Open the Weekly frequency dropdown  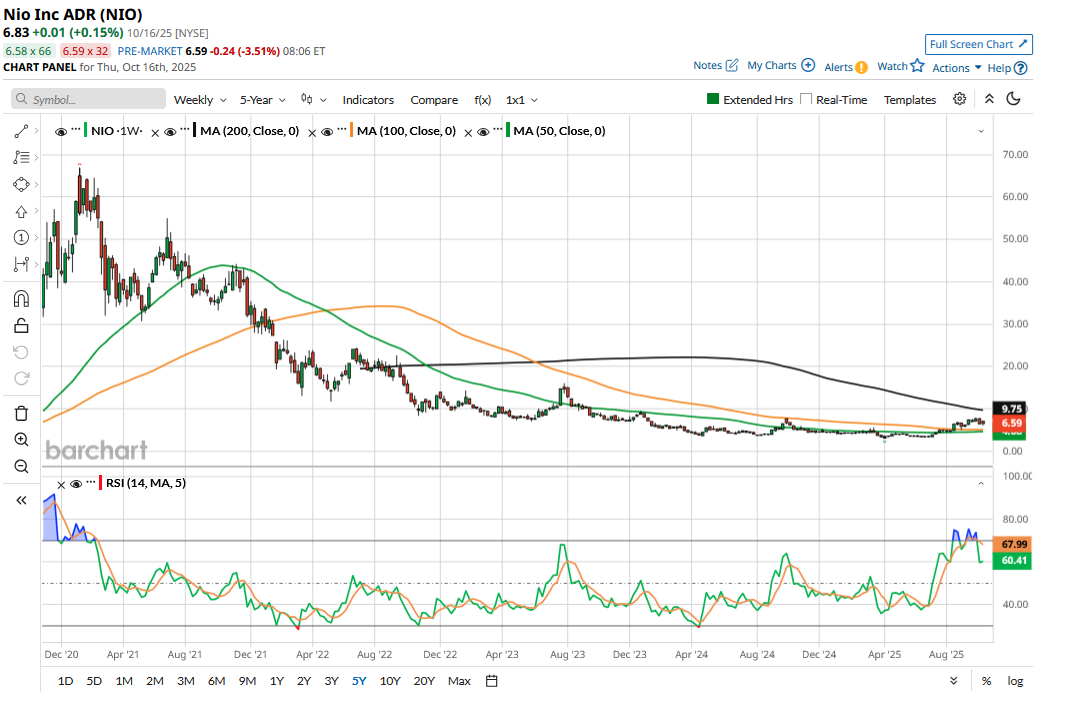point(200,100)
